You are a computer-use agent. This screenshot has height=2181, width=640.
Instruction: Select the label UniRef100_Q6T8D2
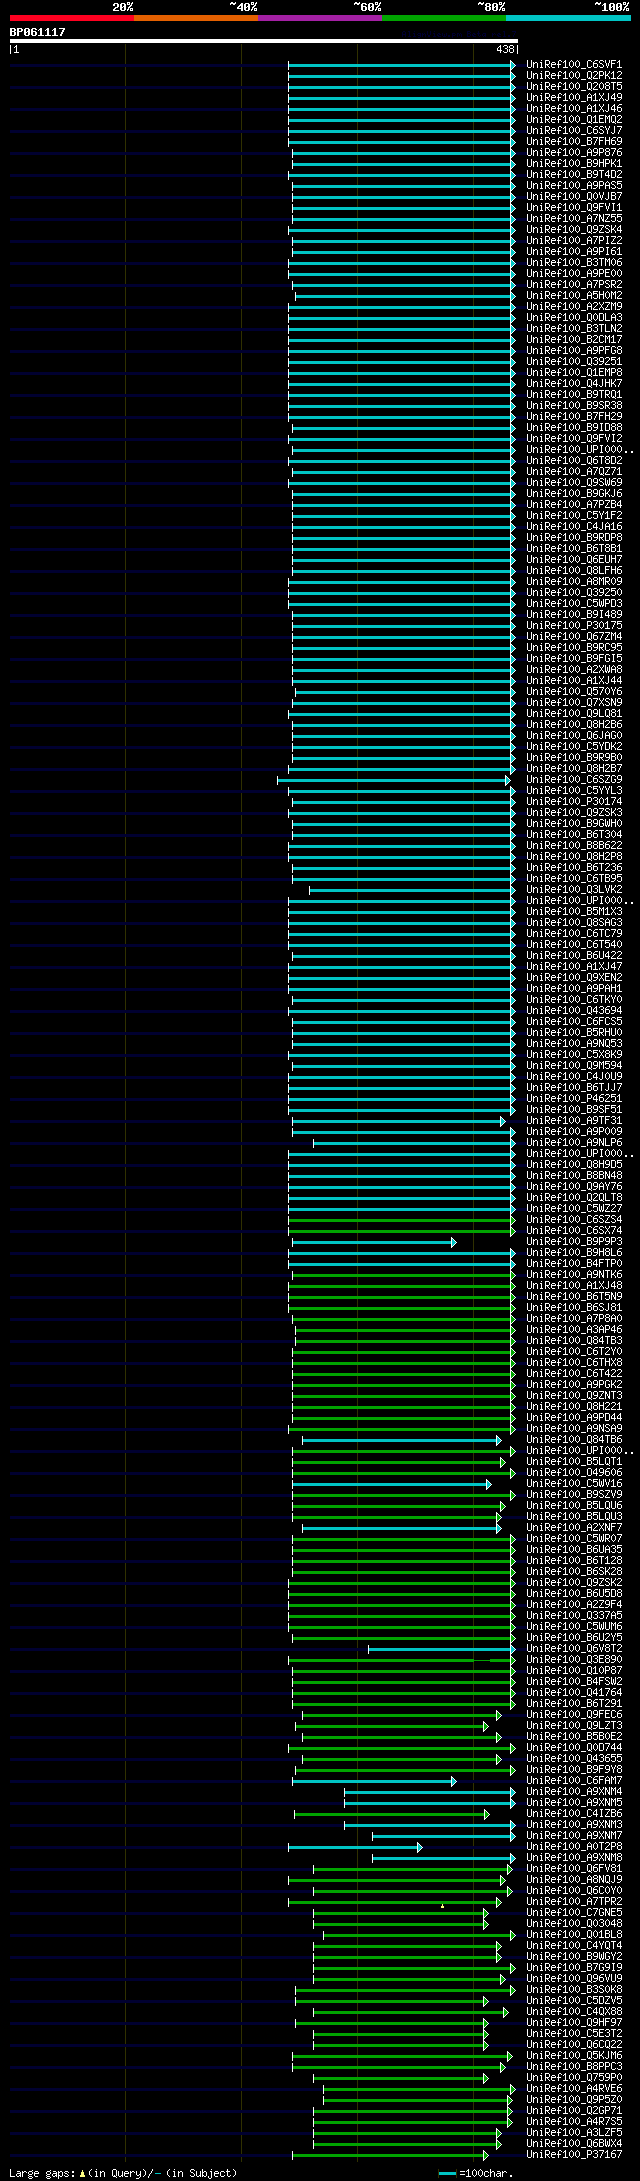[574, 461]
